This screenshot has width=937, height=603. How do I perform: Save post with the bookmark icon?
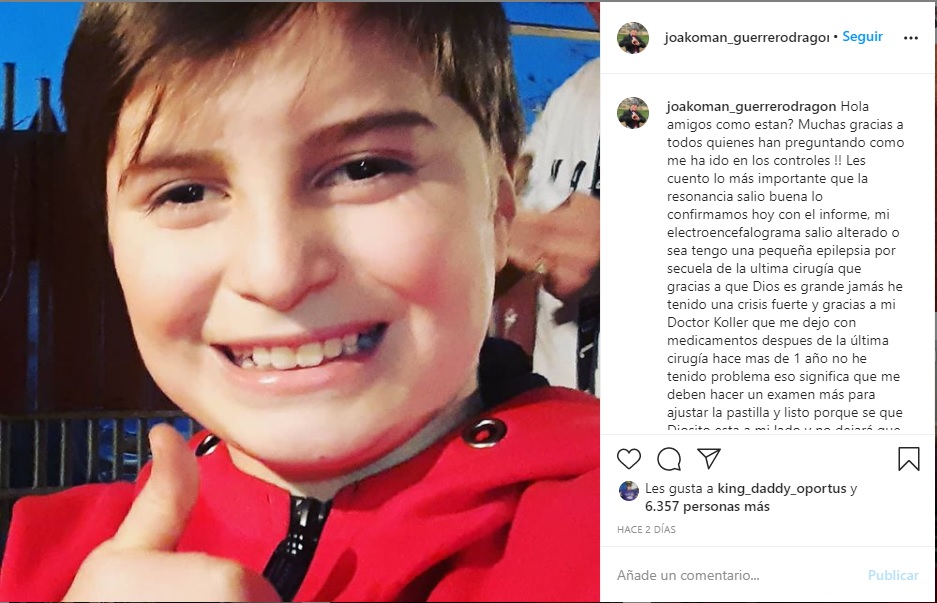908,459
